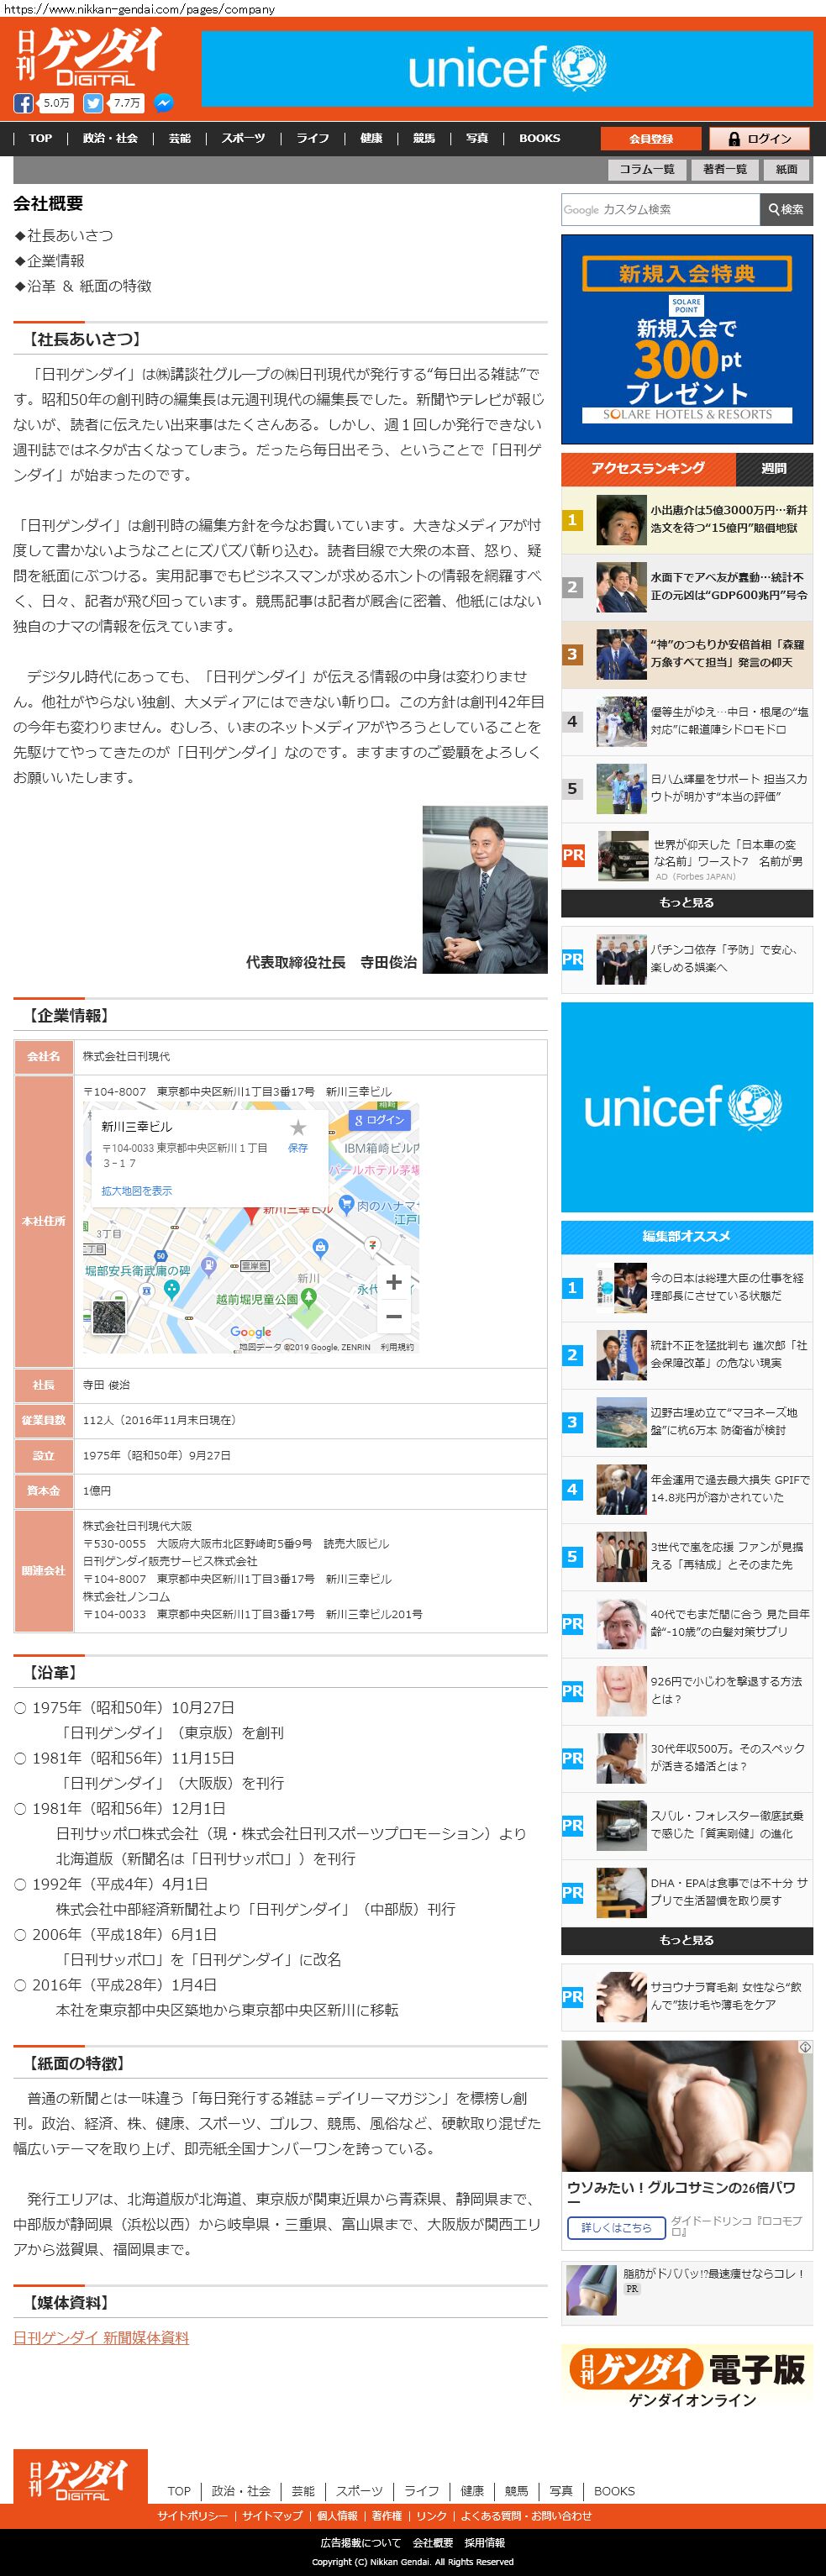The width and height of the screenshot is (826, 2576).
Task: Click the Nikkan Gendai Digital header logo
Action: coord(88,57)
